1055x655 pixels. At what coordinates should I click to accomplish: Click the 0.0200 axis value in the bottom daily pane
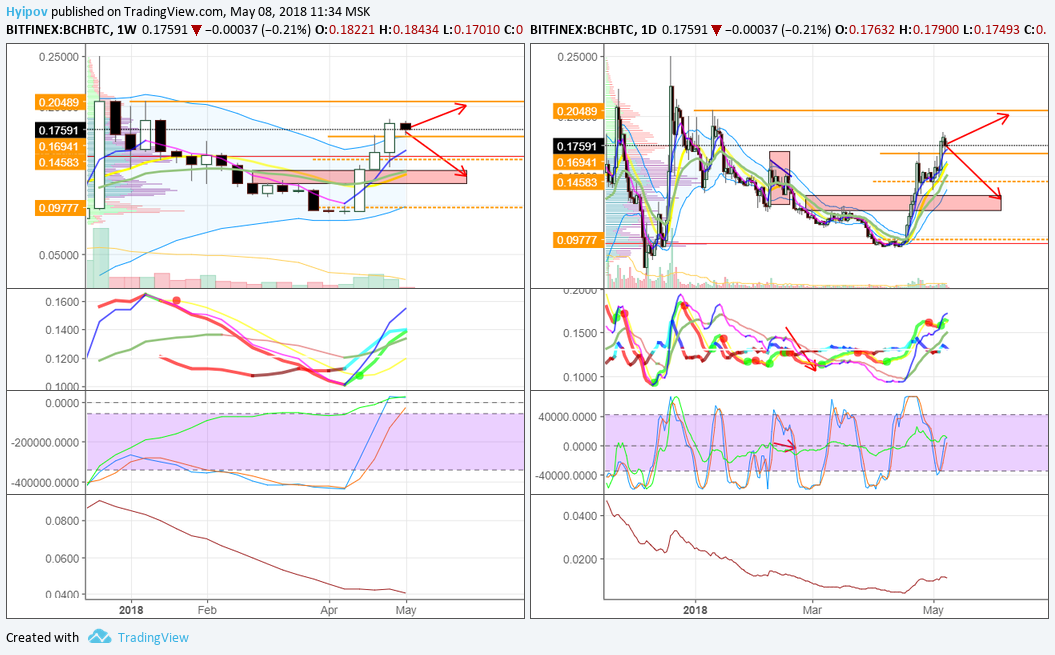[580, 559]
